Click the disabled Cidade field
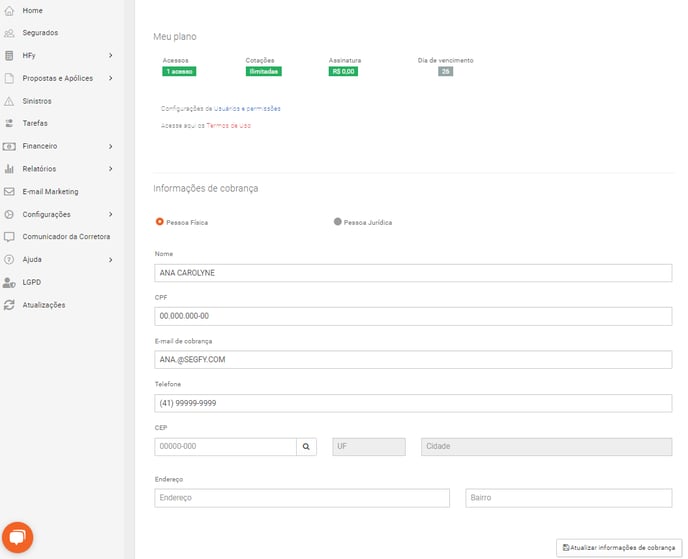The height and width of the screenshot is (559, 688). (546, 447)
